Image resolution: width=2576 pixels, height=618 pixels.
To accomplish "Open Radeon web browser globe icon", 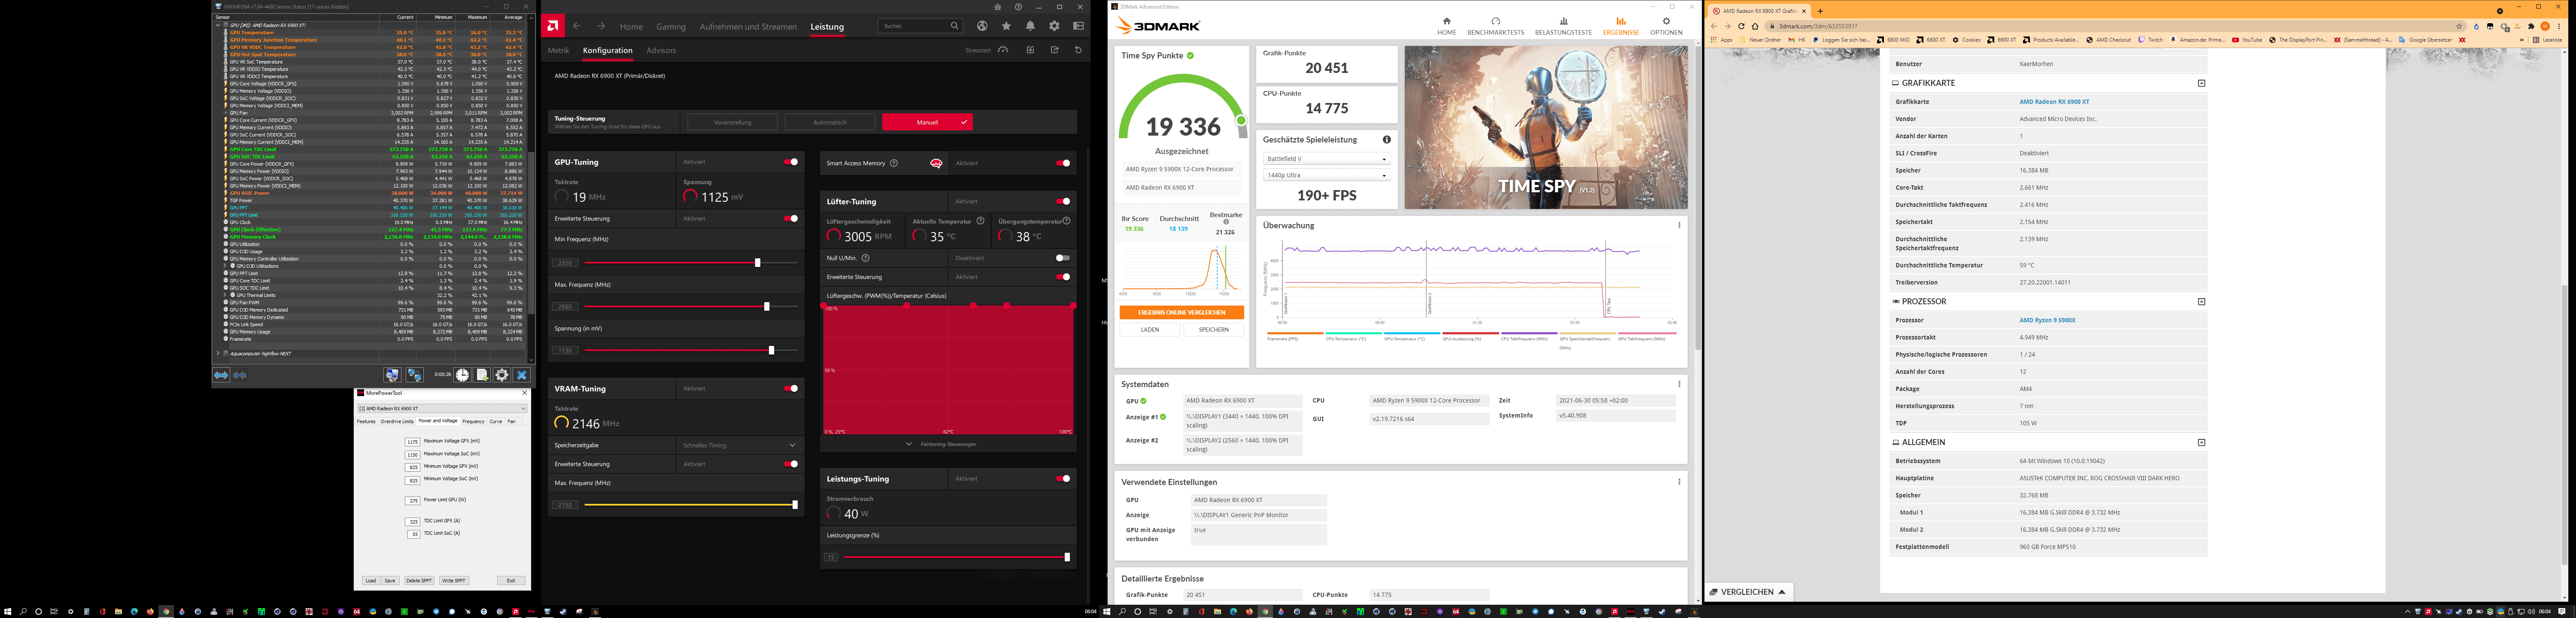I will pyautogui.click(x=982, y=26).
